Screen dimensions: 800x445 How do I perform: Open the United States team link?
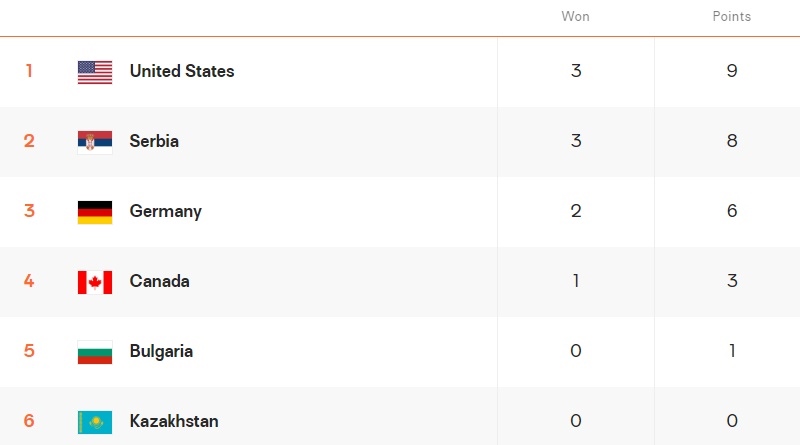pos(182,72)
